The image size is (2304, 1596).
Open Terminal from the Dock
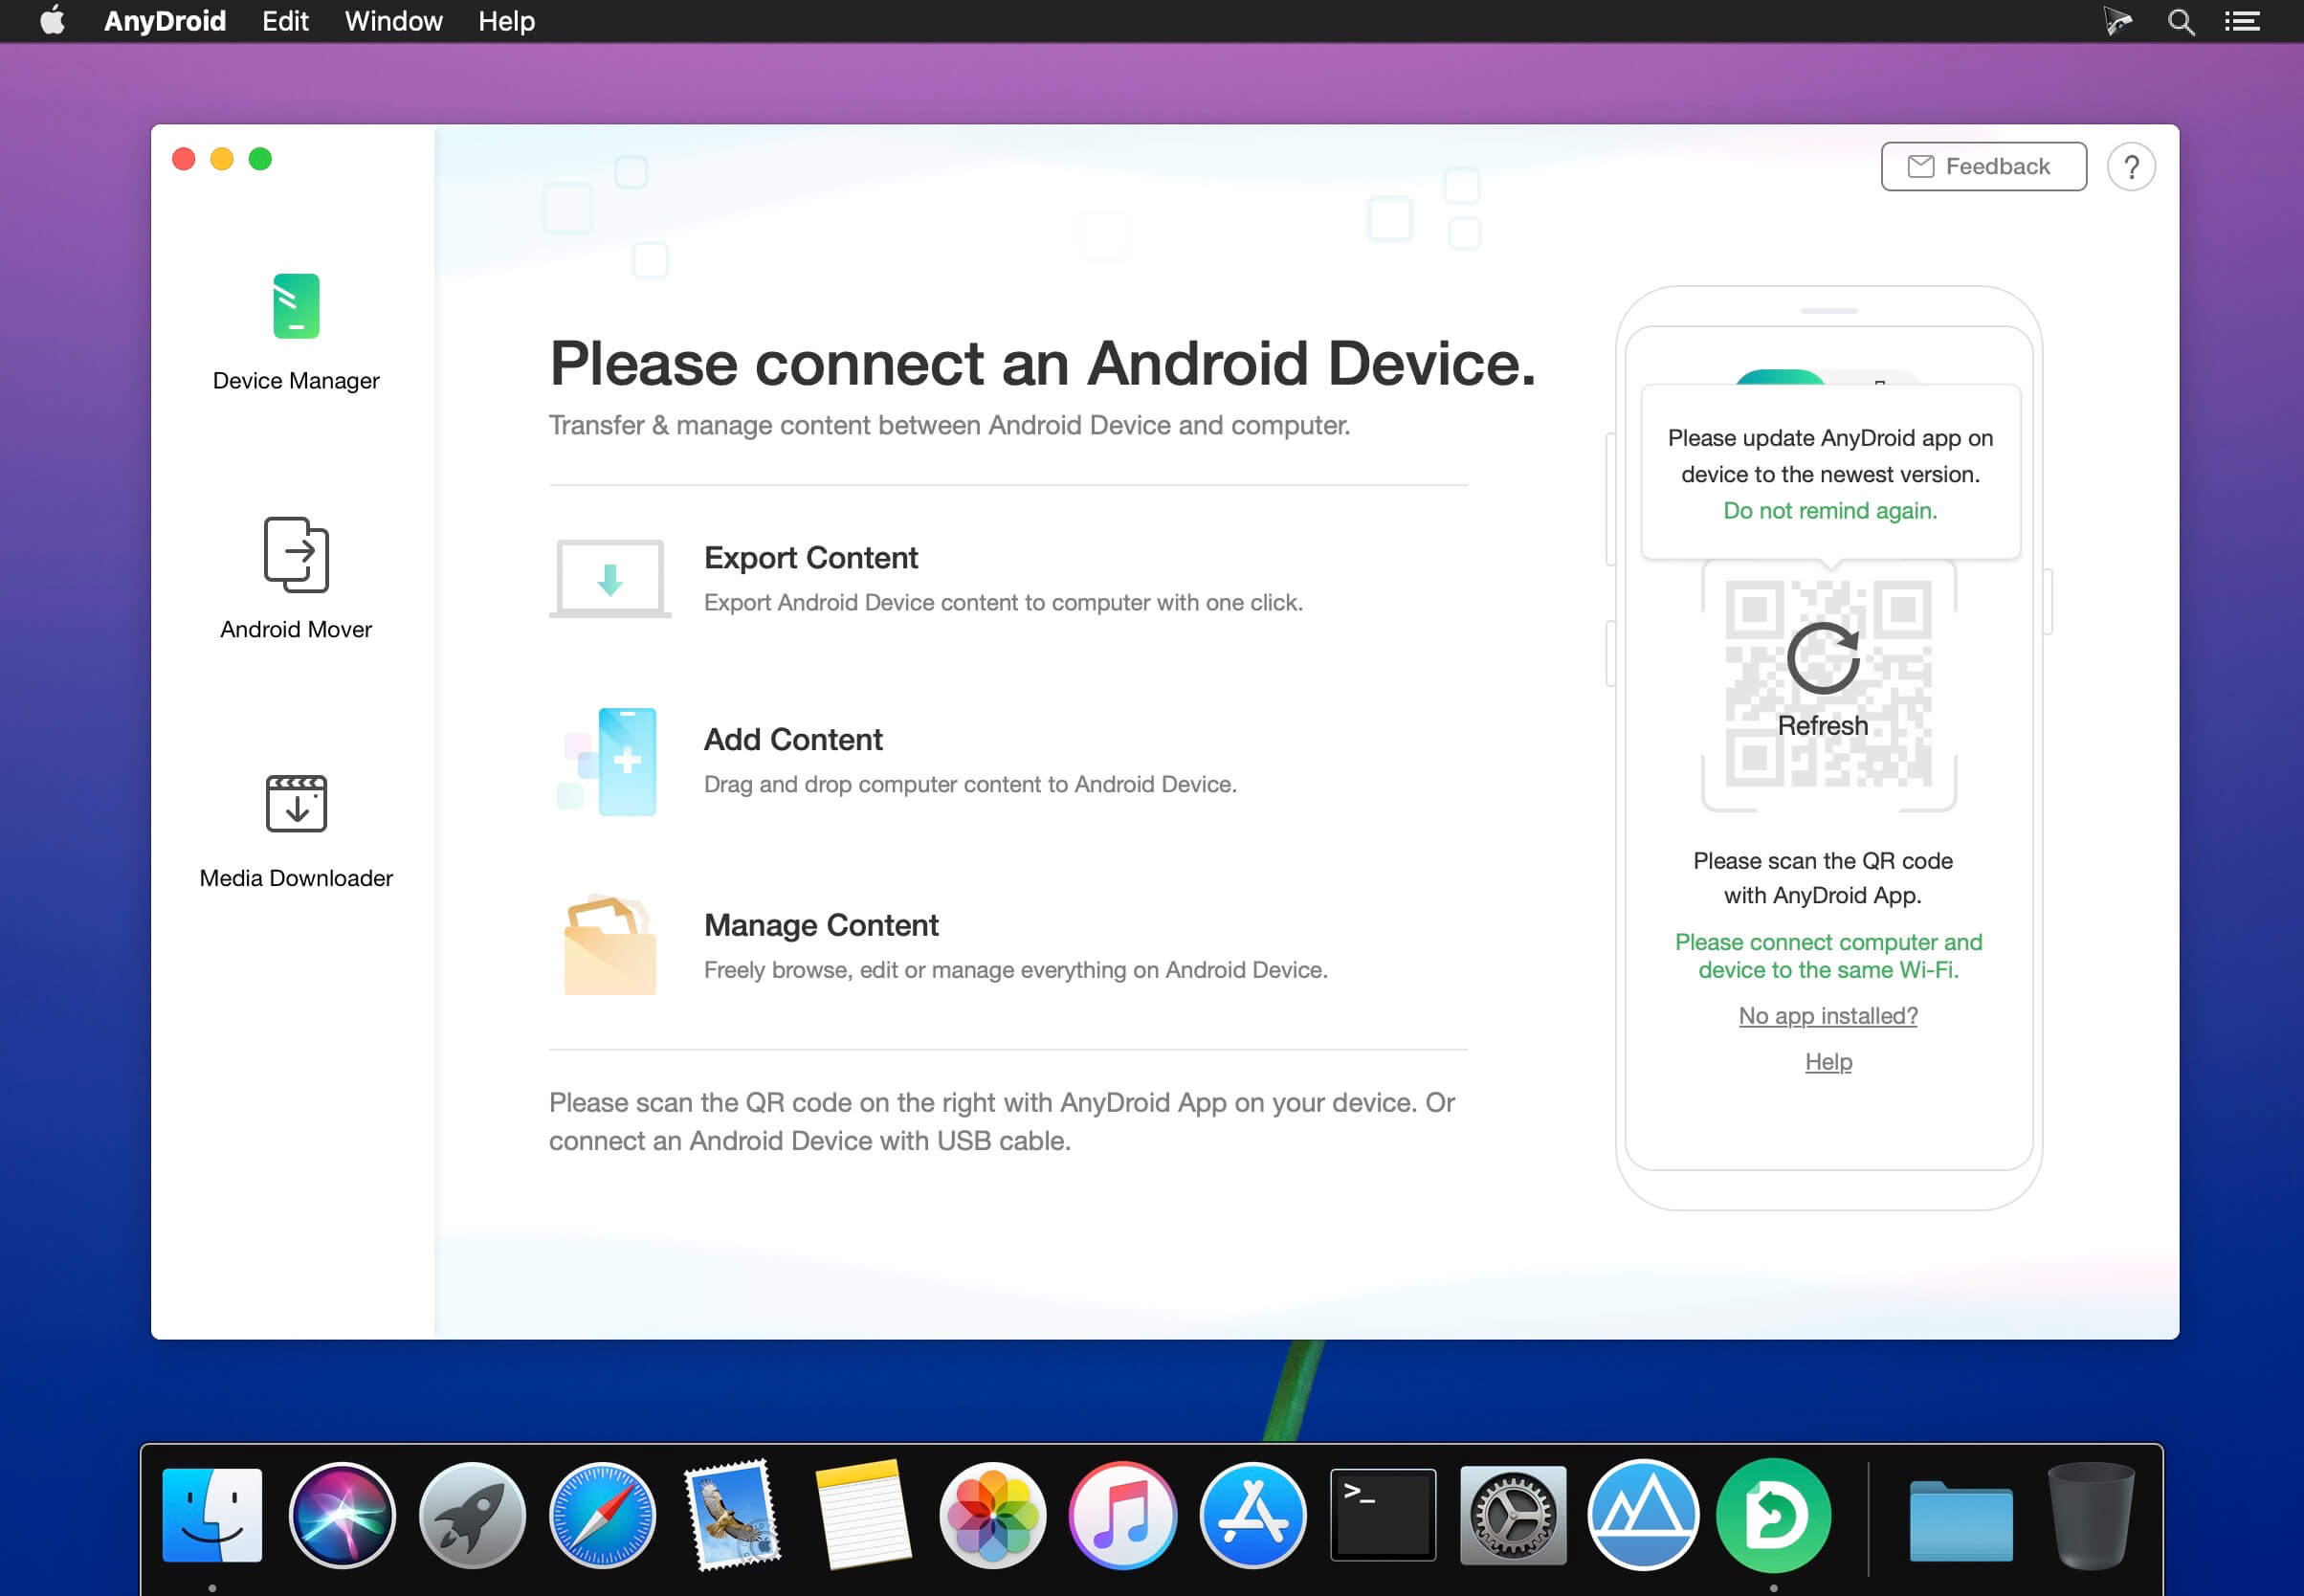click(x=1383, y=1513)
